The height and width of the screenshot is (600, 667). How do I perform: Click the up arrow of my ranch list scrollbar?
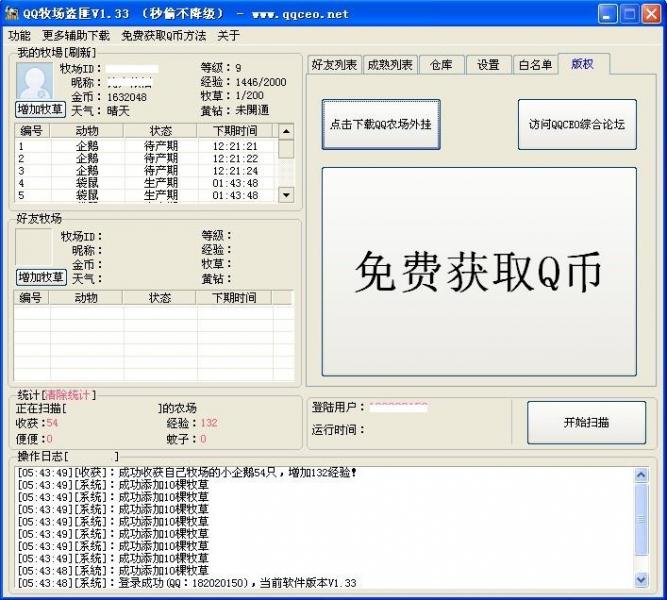click(x=286, y=131)
